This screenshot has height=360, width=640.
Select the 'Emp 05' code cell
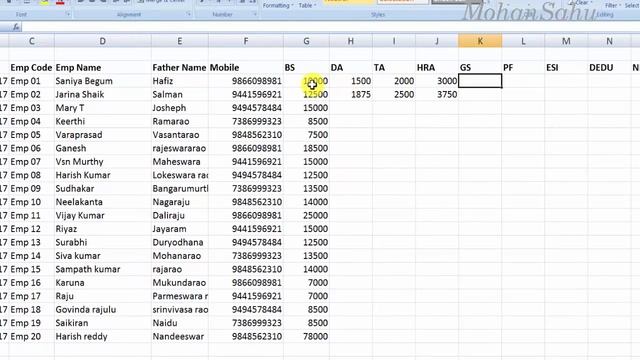coord(31,135)
